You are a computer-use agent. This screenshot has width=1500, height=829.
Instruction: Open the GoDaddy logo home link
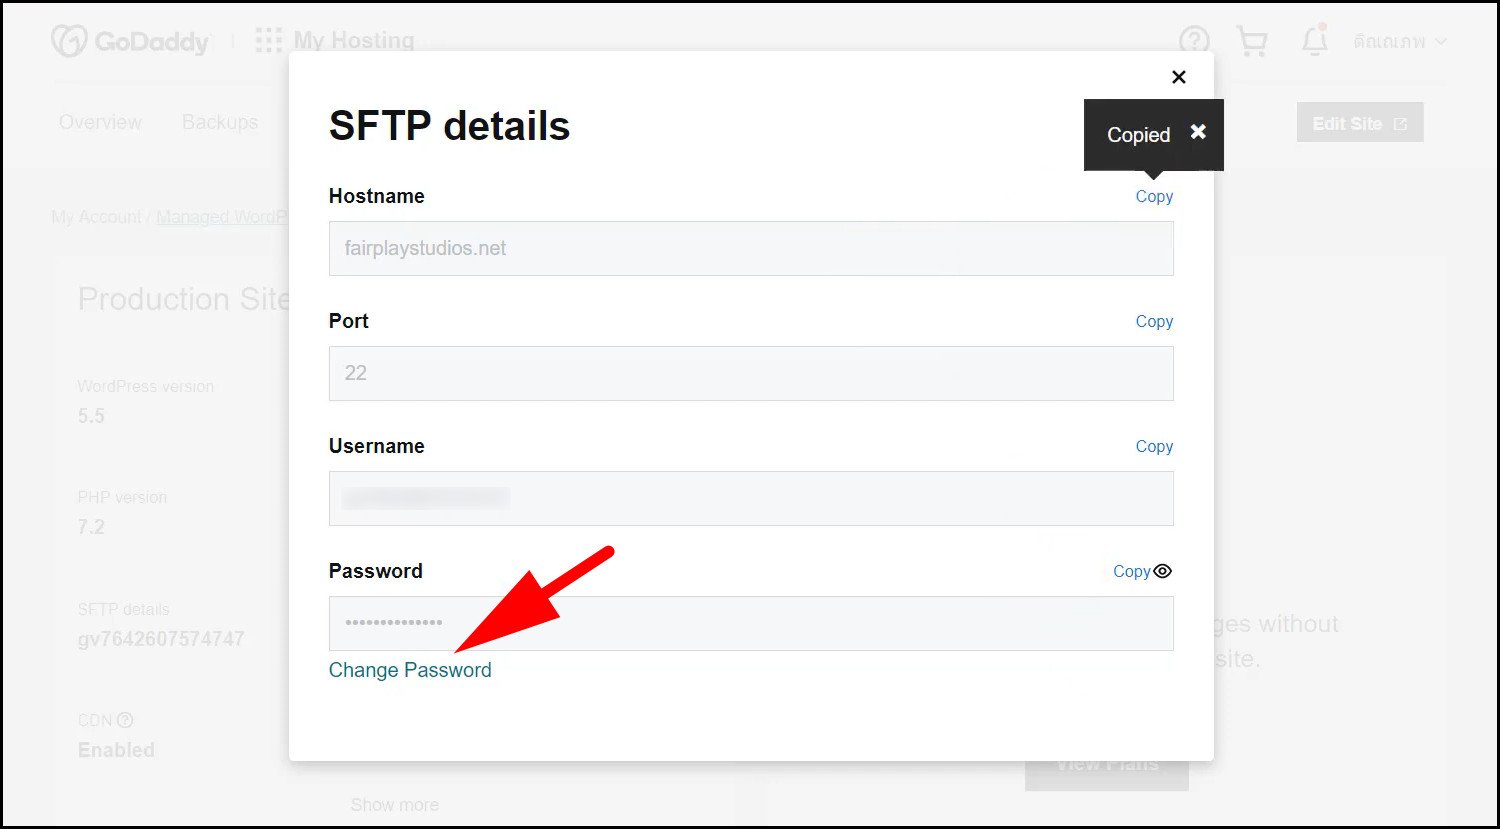[130, 41]
